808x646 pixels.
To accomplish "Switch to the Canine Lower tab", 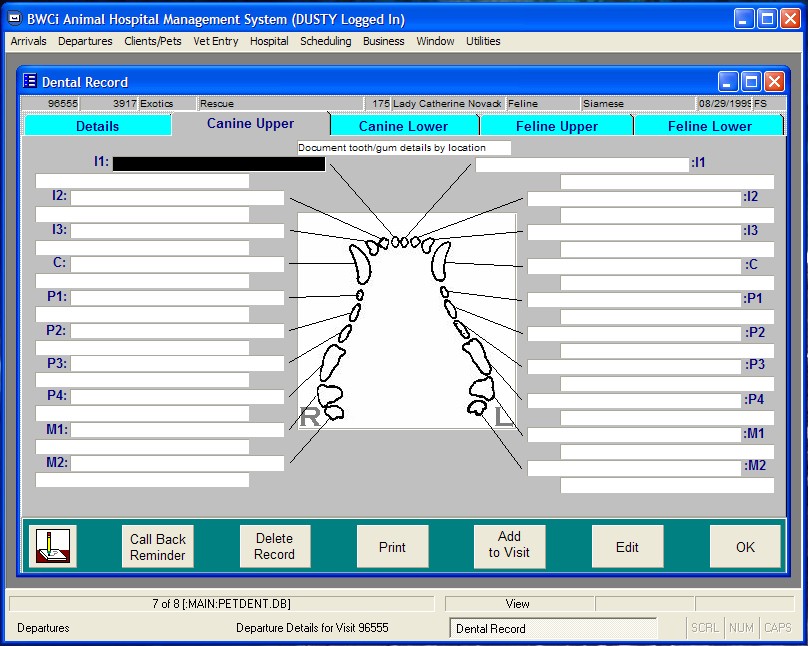I will click(x=403, y=126).
